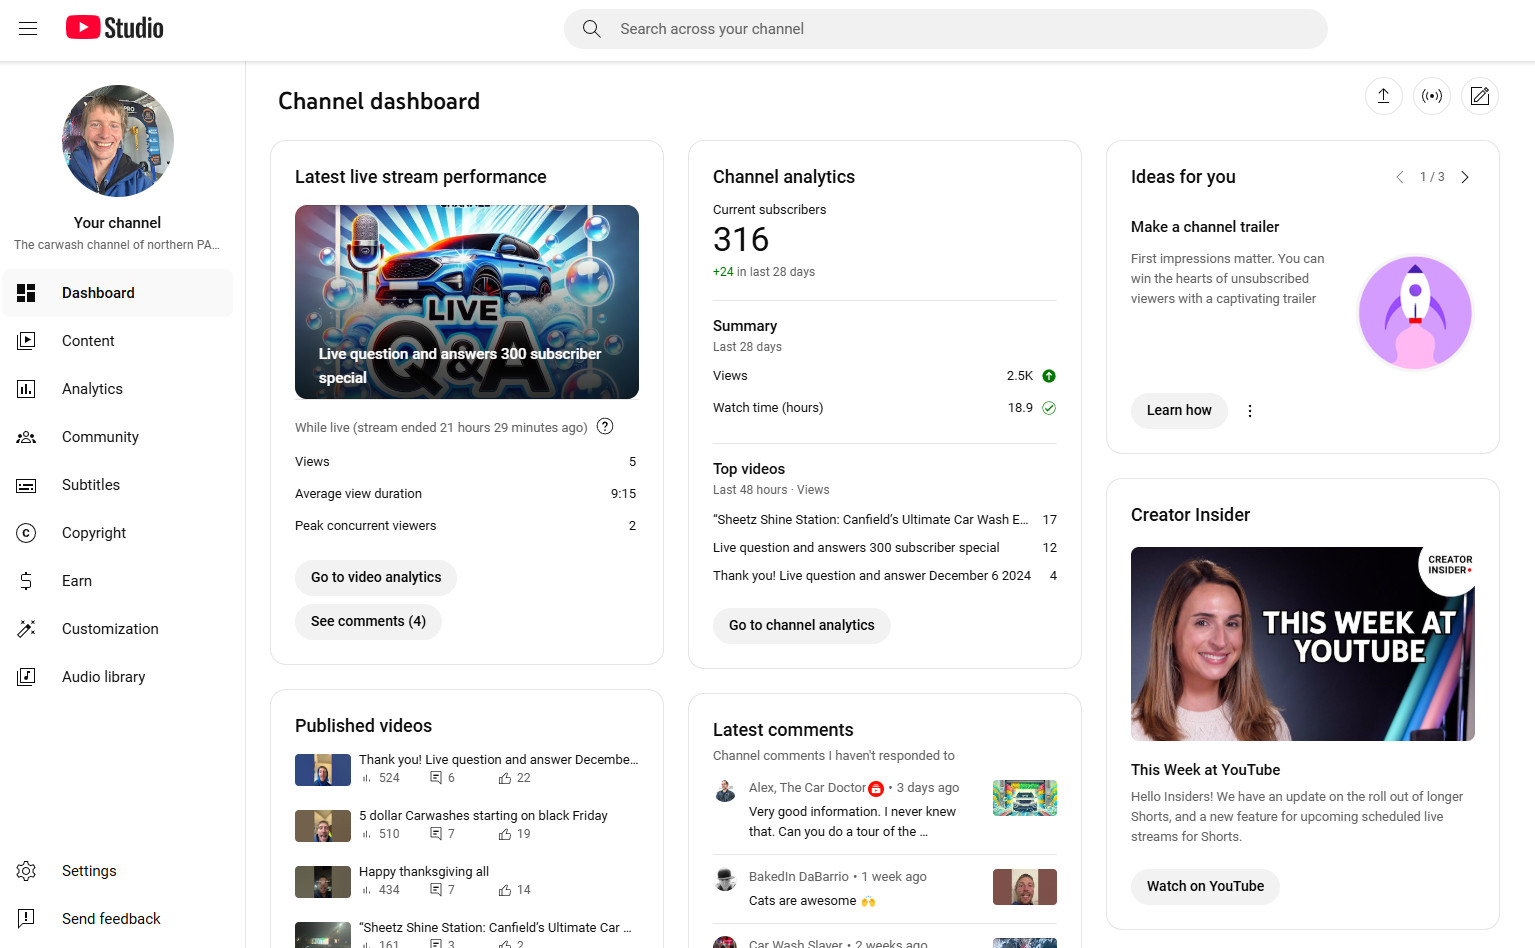
Task: Click Watch on YouTube button
Action: [1205, 886]
